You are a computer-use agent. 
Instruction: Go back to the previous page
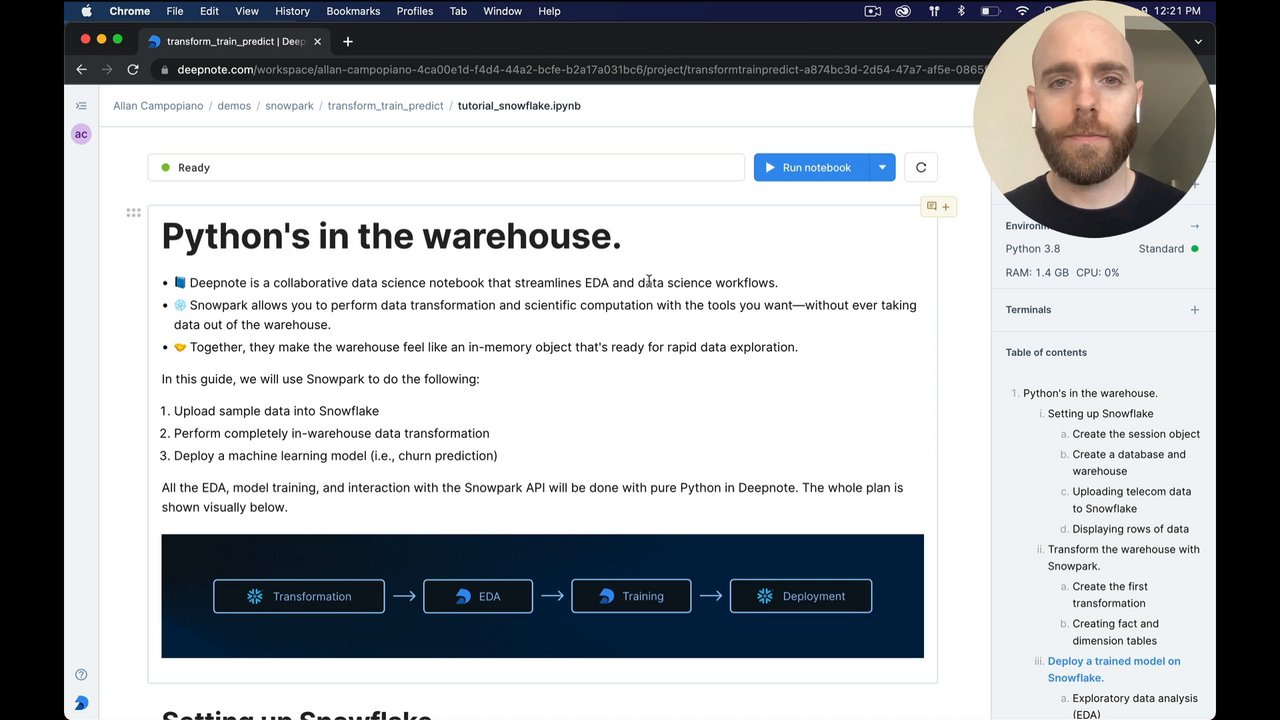(x=82, y=69)
